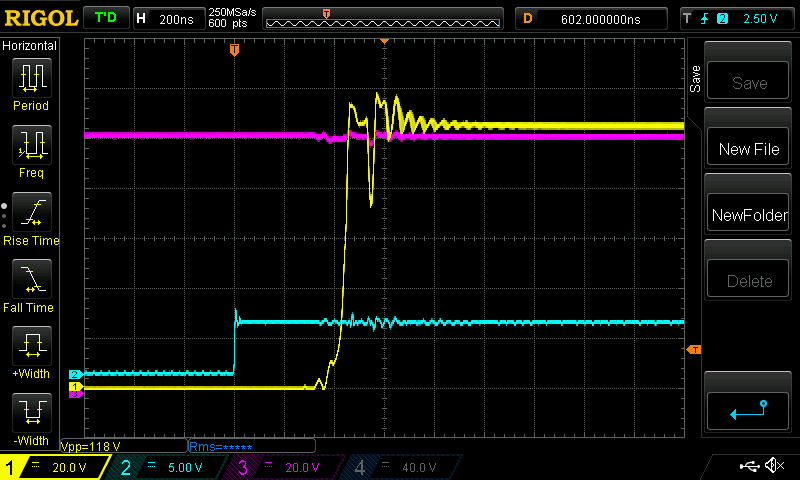The height and width of the screenshot is (480, 800).
Task: Toggle channel 3 at 20.0 V
Action: pyautogui.click(x=280, y=467)
